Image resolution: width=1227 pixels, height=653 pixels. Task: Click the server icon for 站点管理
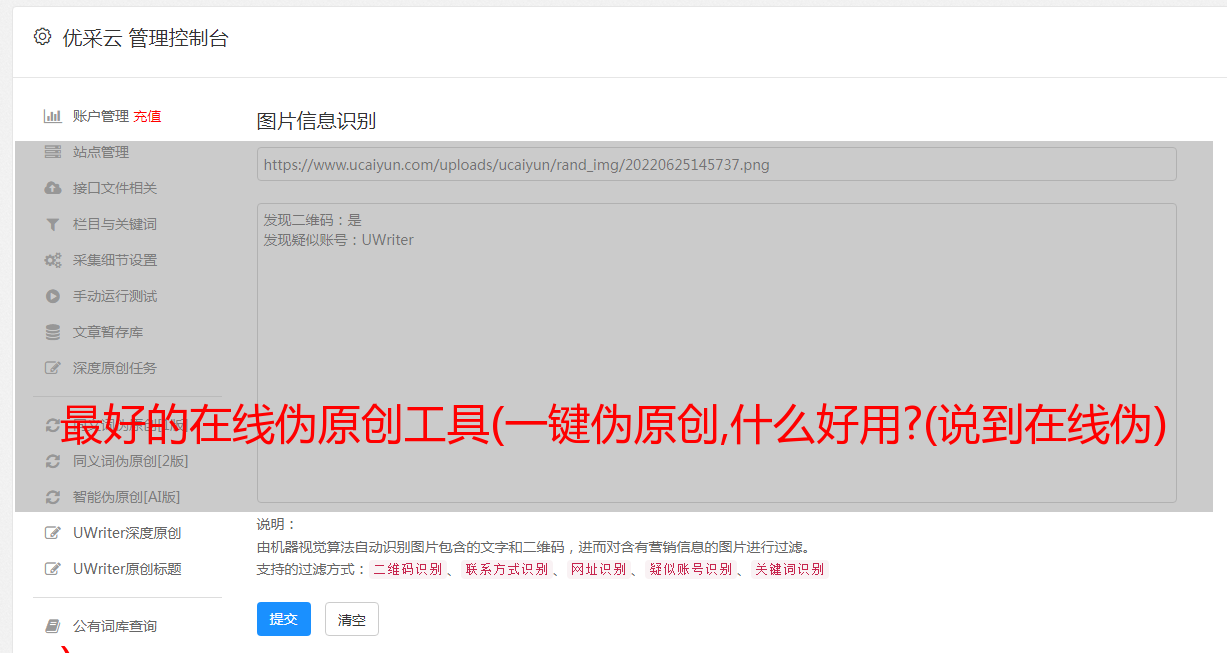[53, 152]
